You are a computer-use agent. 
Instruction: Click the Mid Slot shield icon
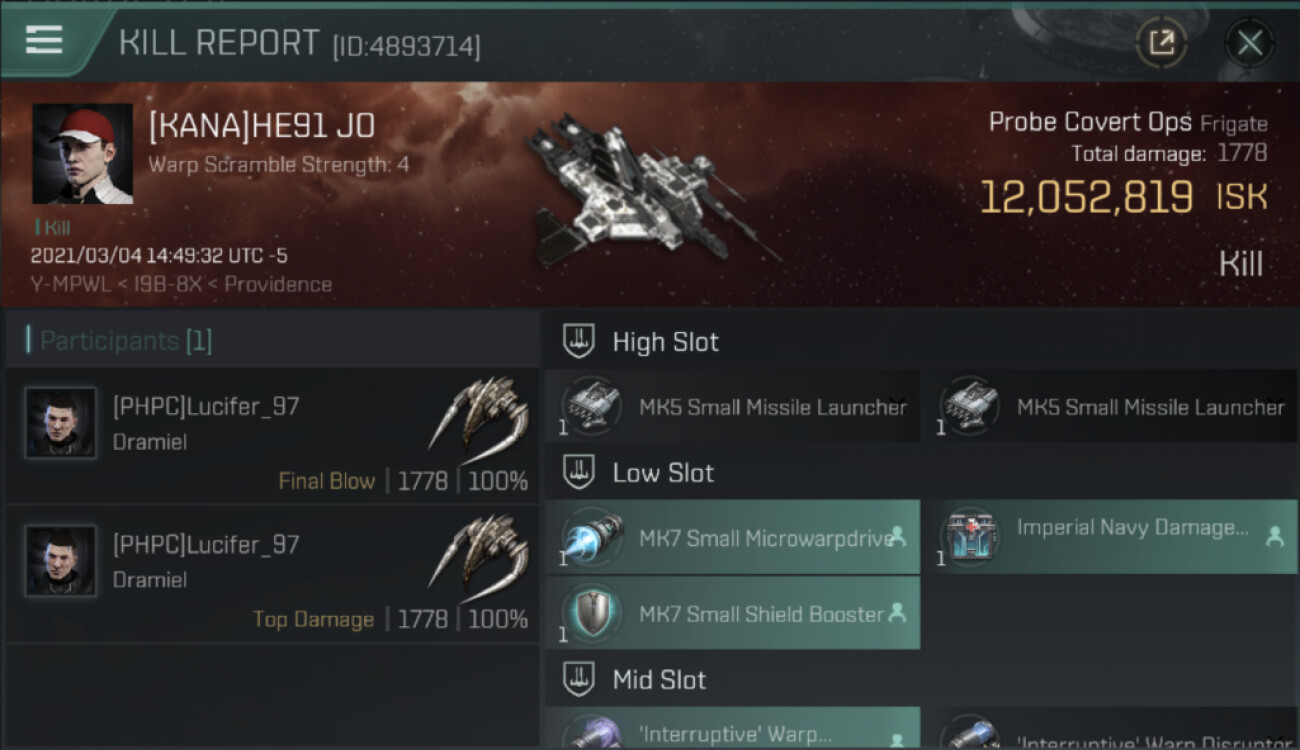pos(578,680)
